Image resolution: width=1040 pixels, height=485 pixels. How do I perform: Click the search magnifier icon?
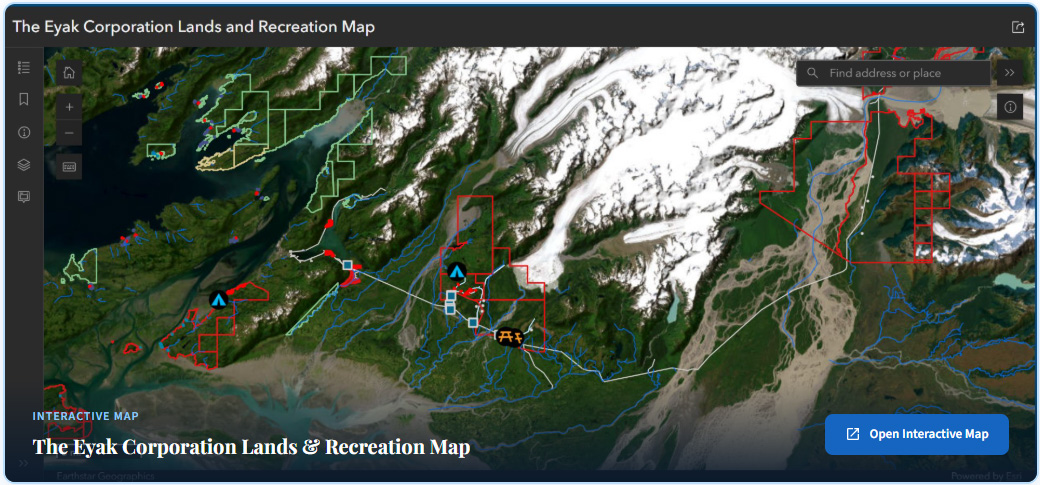812,73
